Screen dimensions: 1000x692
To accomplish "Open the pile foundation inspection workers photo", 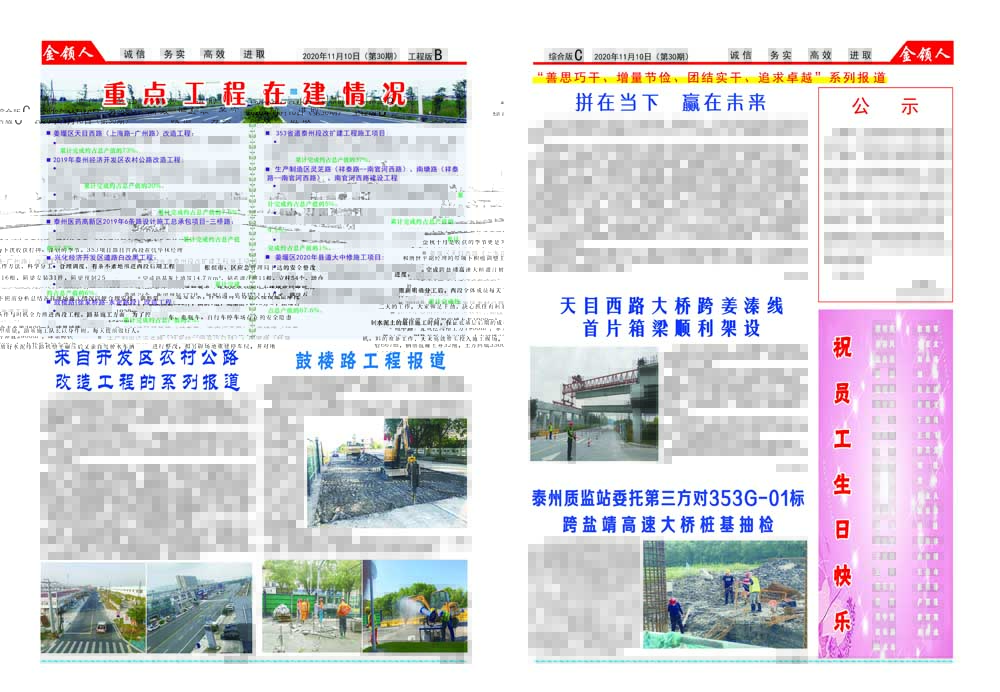I will [724, 594].
